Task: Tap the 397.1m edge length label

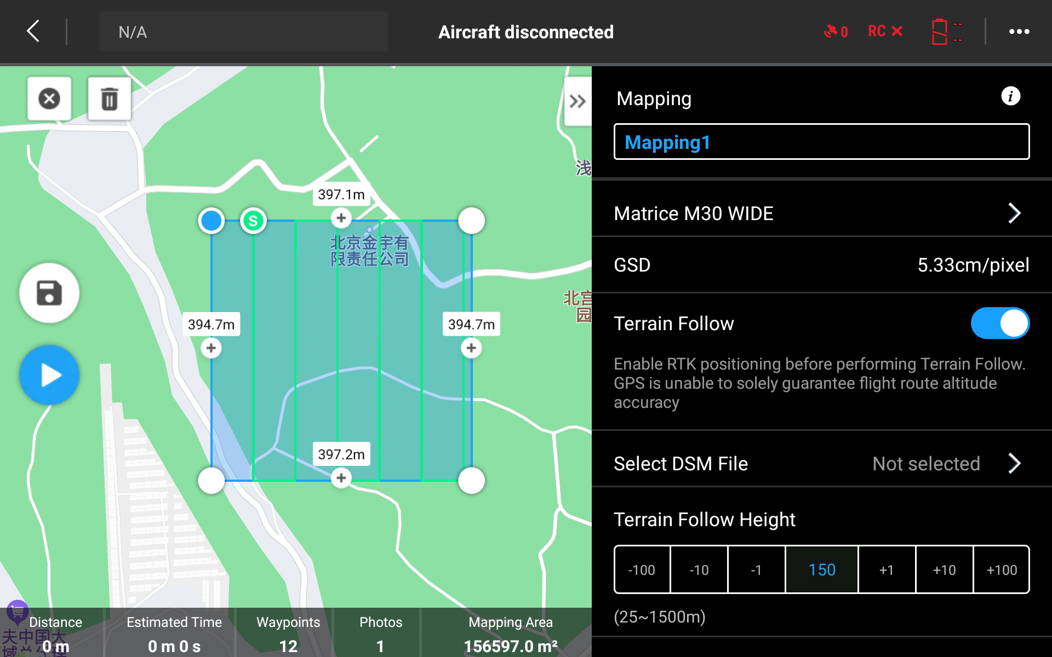Action: pos(341,195)
